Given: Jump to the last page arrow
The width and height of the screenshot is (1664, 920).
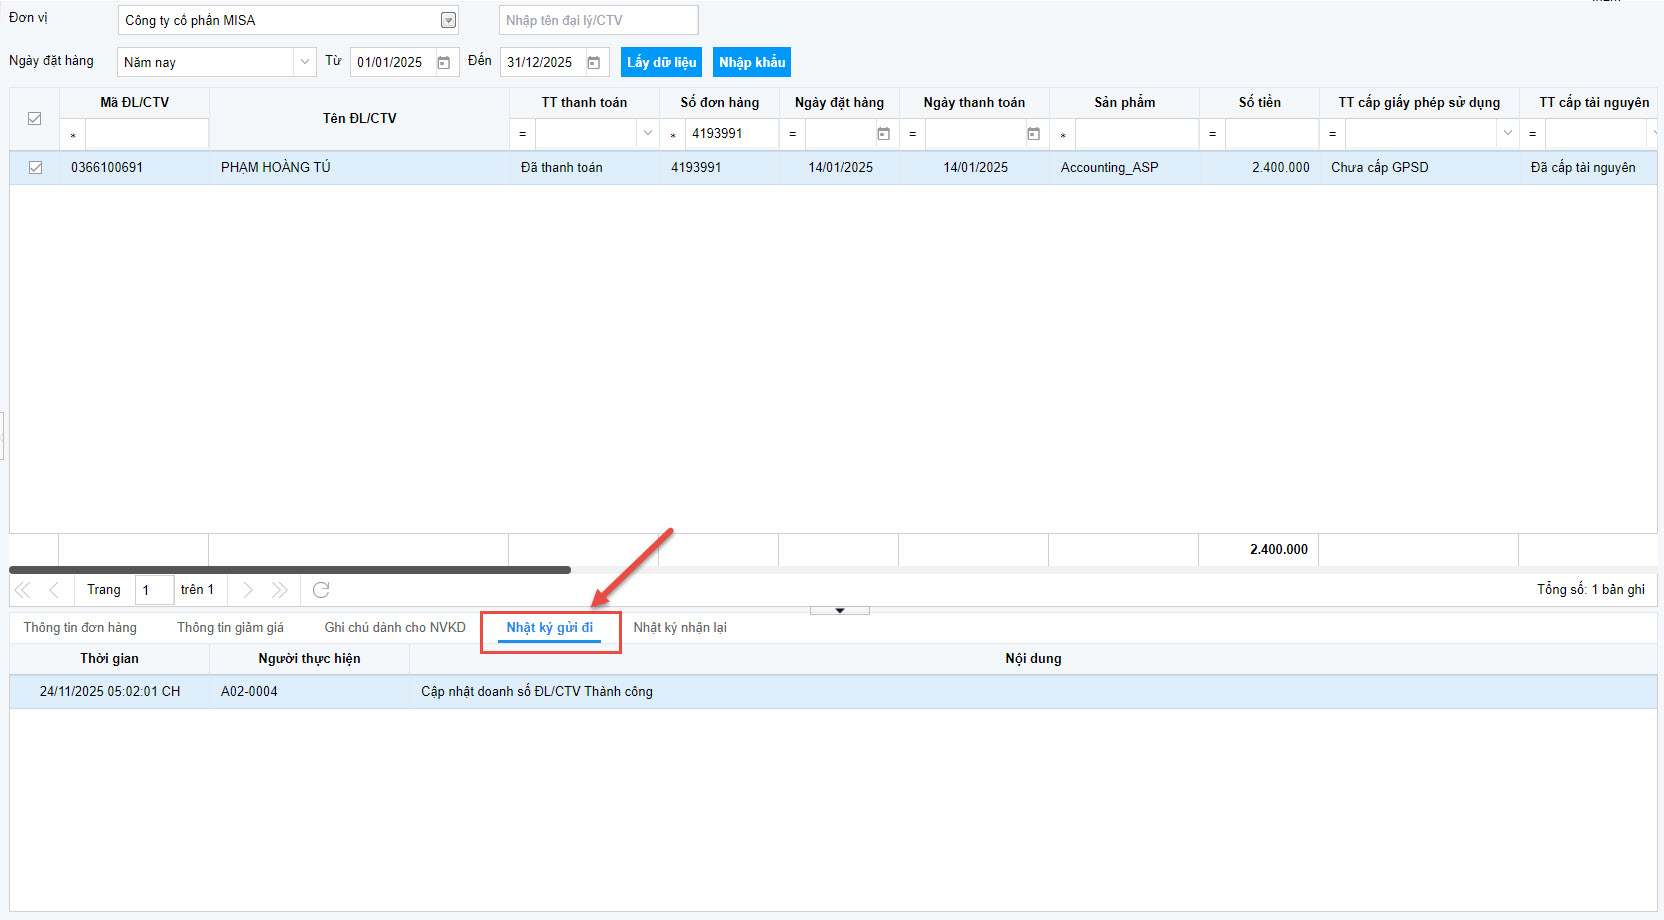Looking at the screenshot, I should [x=279, y=590].
